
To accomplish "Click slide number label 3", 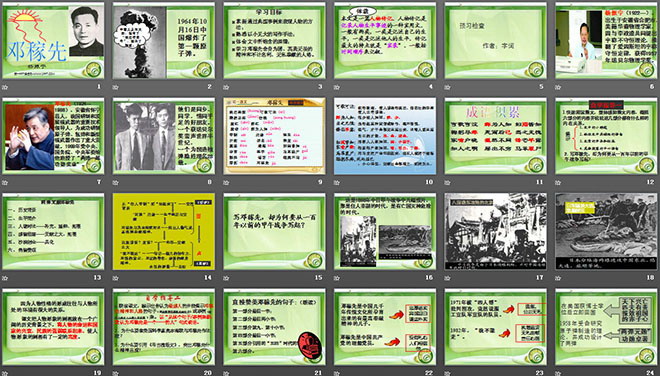I will click(320, 87).
